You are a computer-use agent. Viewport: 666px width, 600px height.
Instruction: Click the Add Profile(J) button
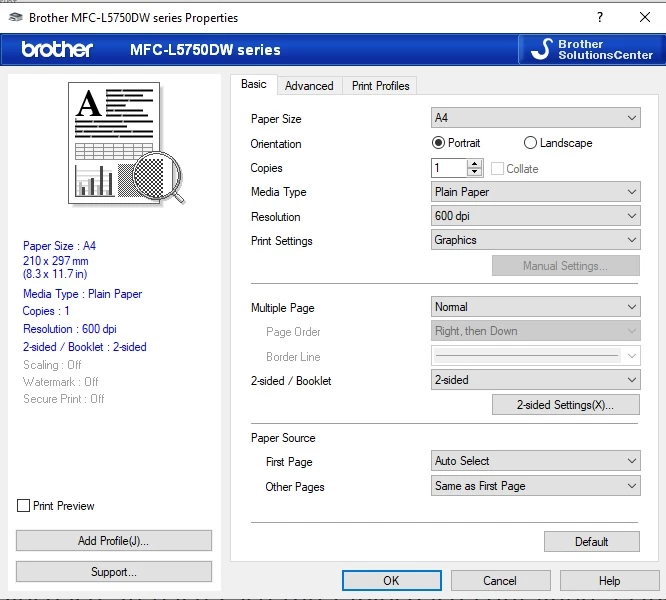click(x=114, y=541)
